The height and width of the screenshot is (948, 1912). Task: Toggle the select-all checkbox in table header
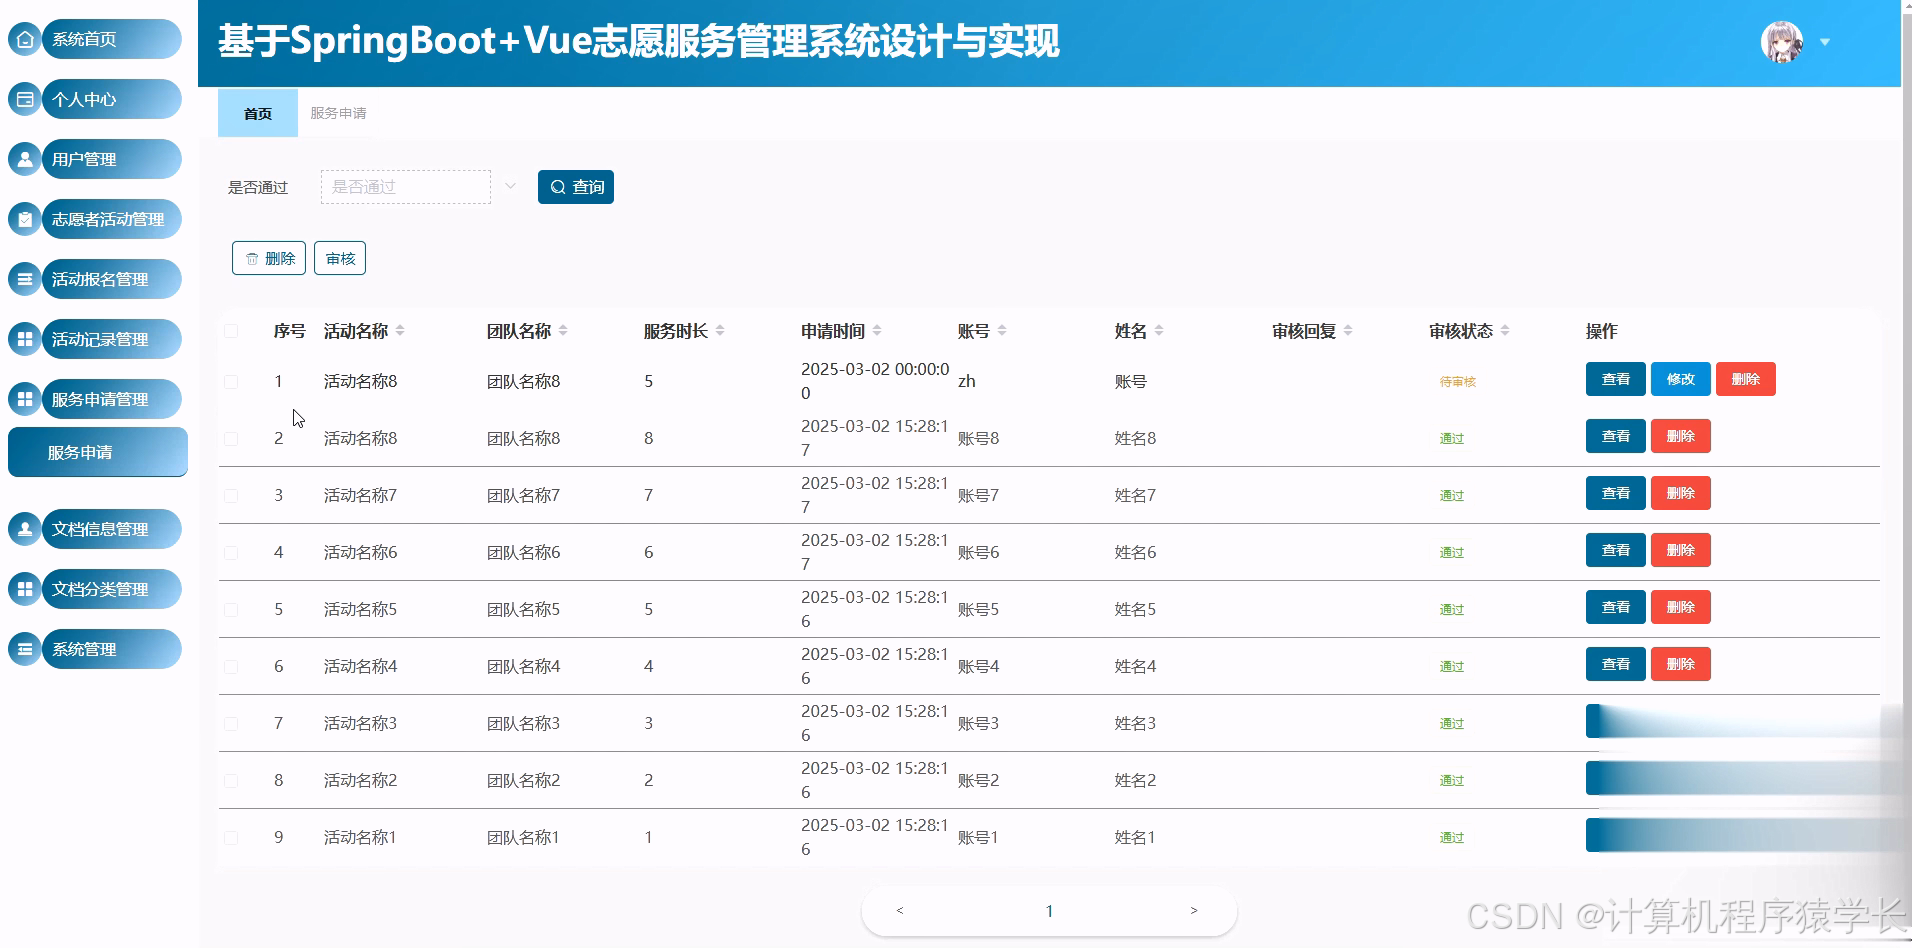(231, 330)
